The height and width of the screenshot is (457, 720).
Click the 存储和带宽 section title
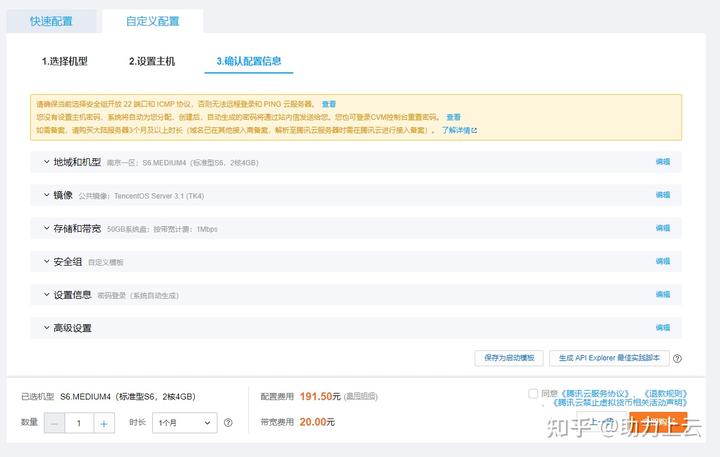77,228
